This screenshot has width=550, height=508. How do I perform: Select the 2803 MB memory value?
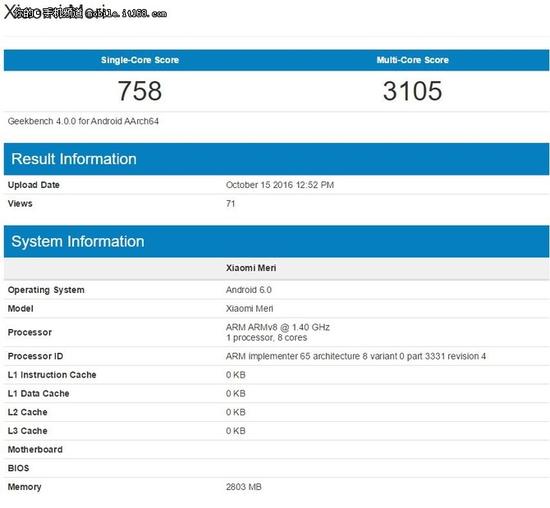click(x=243, y=487)
